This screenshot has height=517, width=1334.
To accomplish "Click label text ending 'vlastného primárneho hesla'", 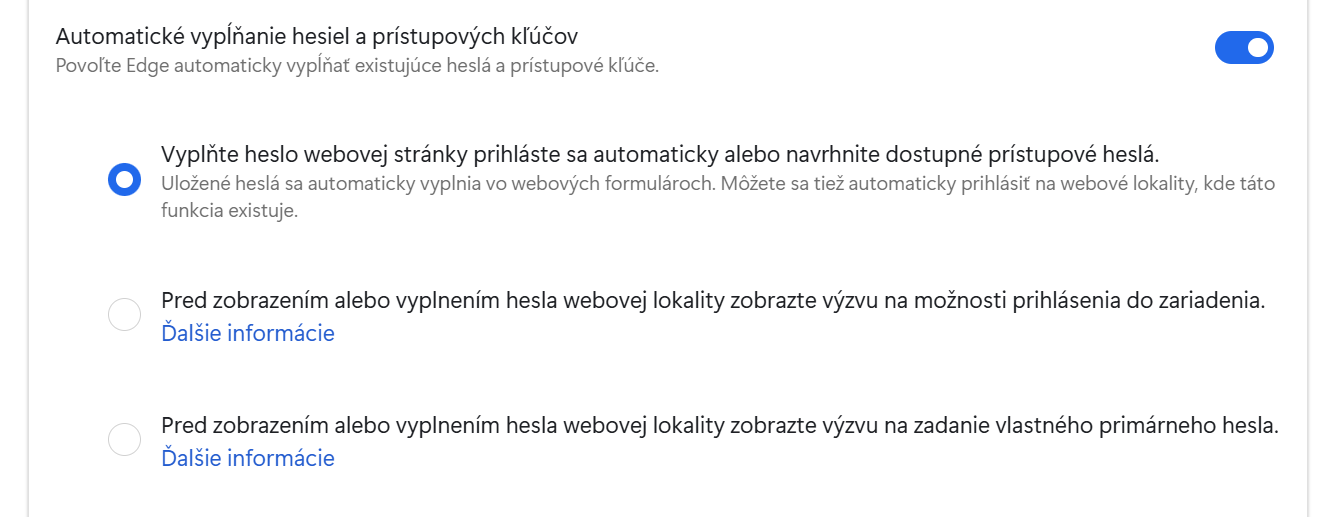I will (720, 426).
